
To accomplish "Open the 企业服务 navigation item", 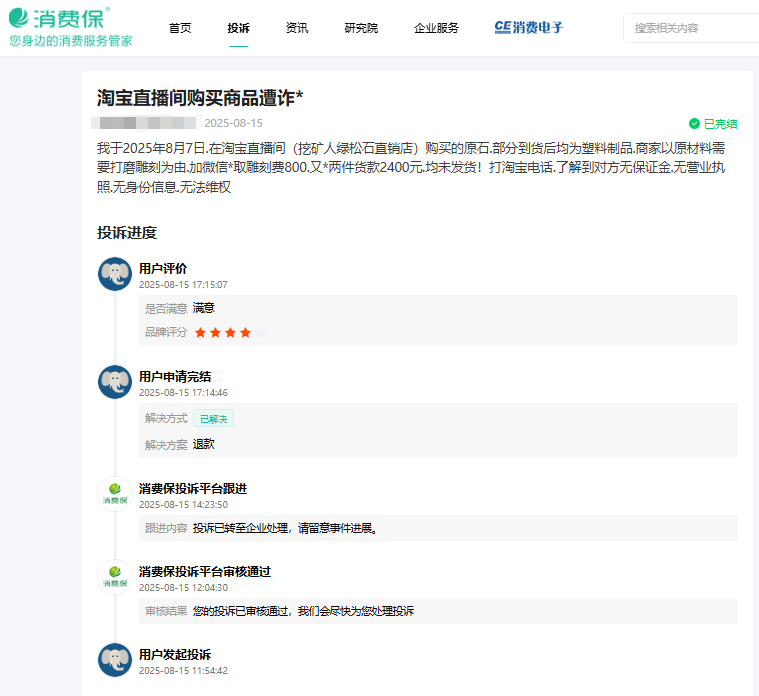I will click(436, 28).
